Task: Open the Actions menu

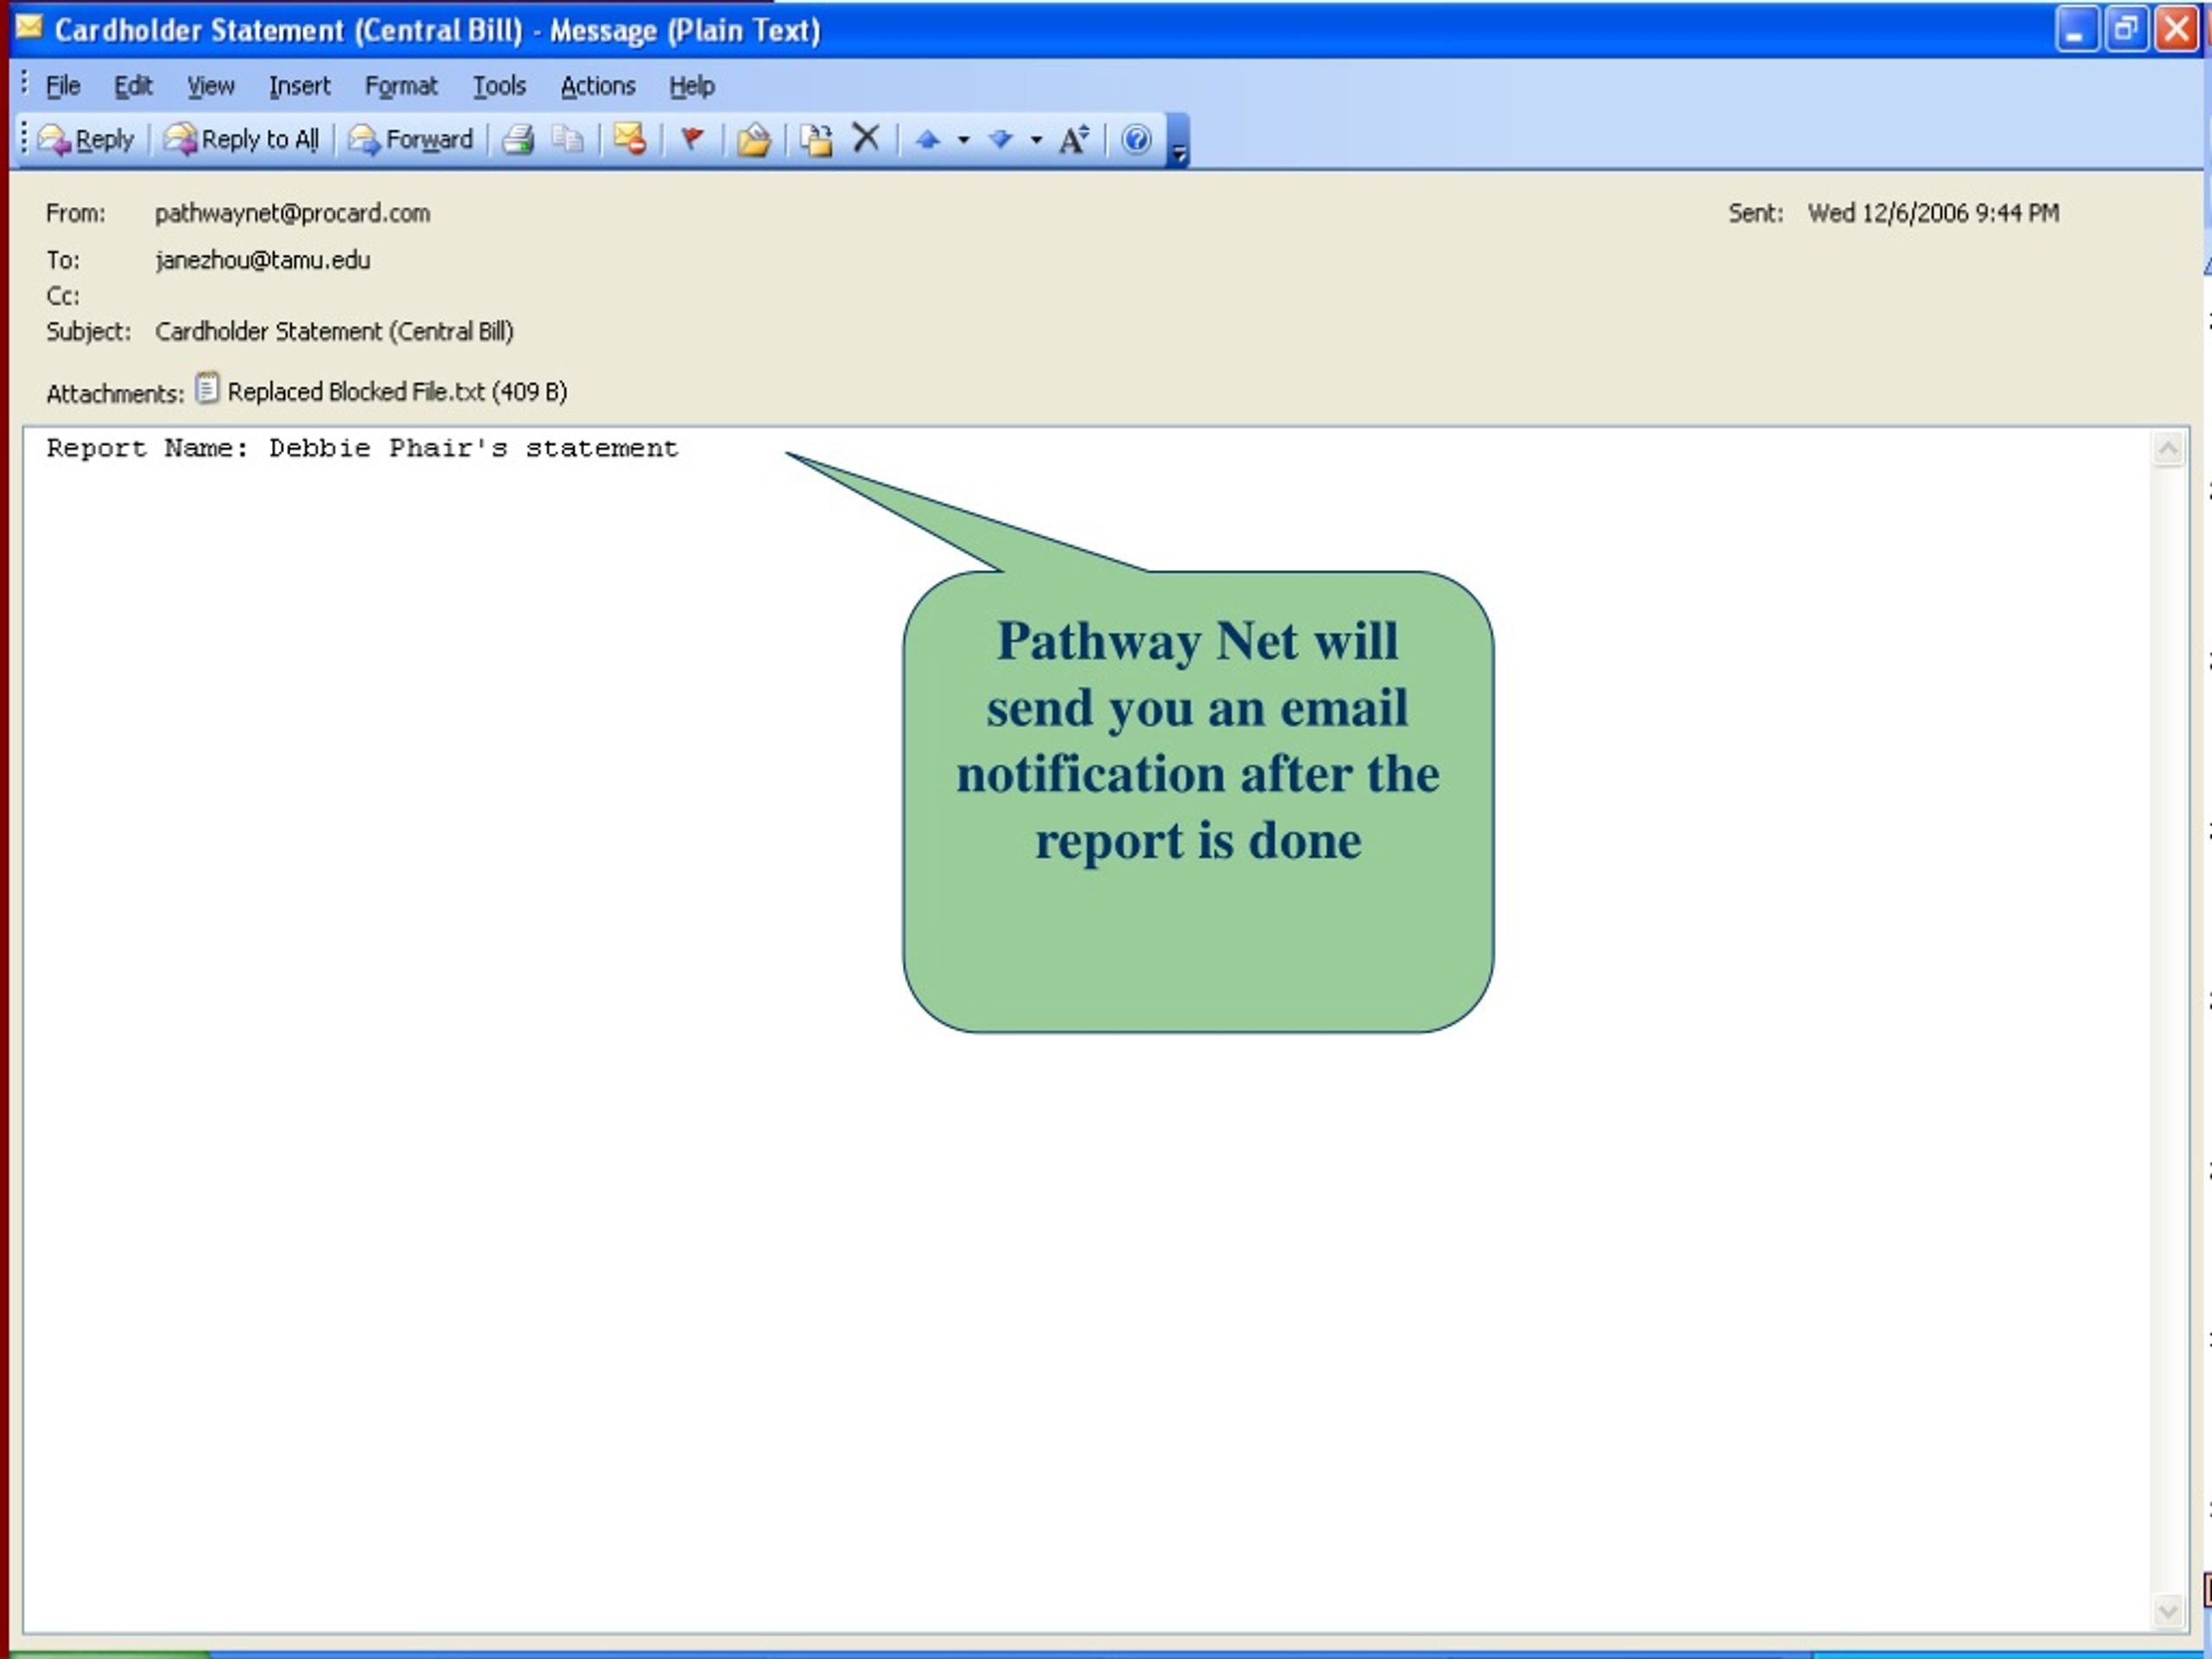Action: [598, 86]
